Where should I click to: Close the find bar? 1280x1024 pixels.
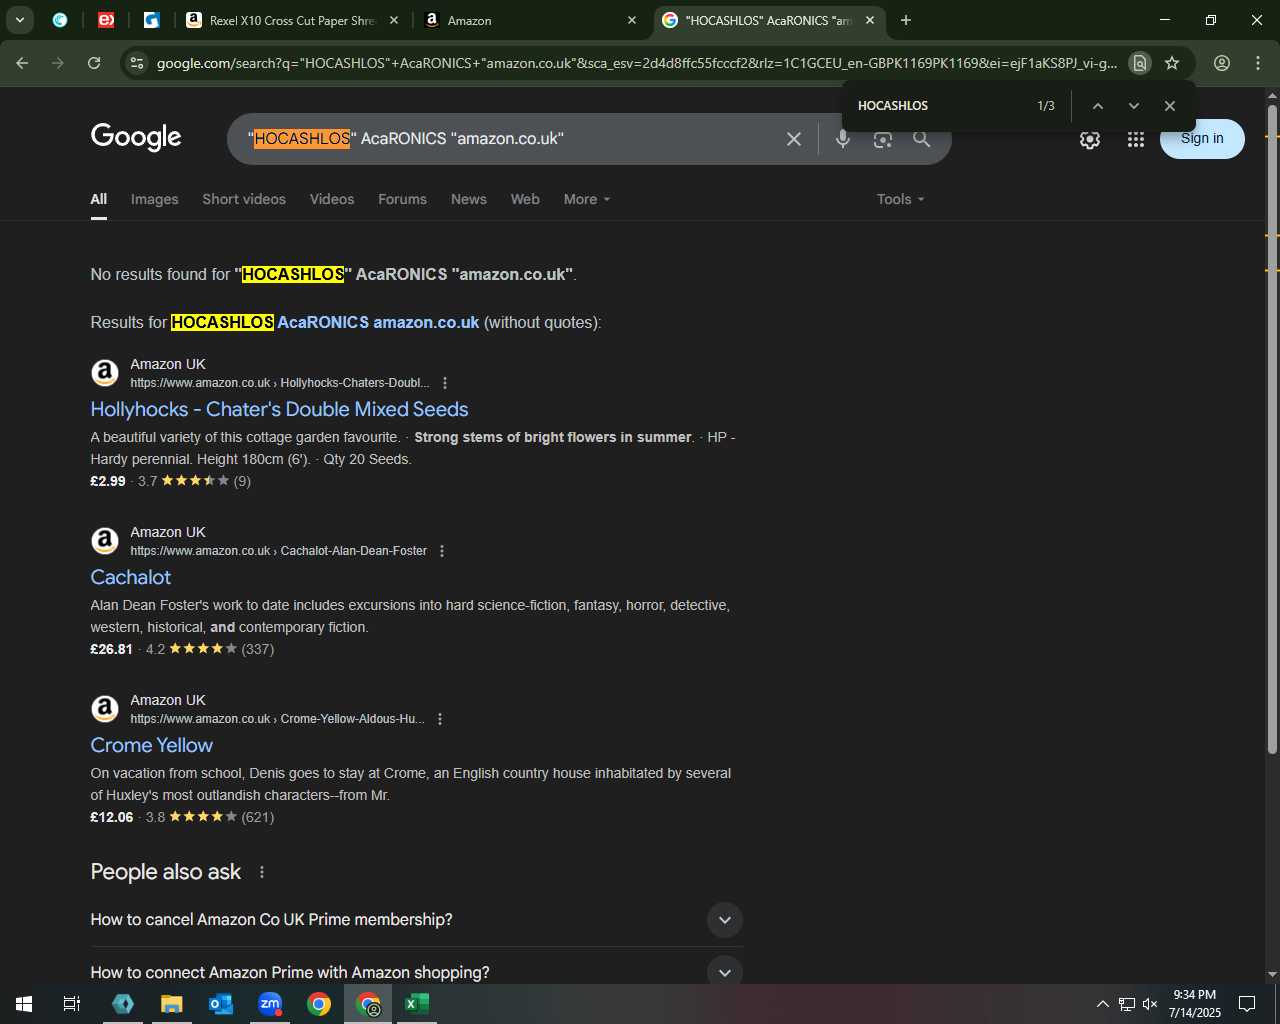(1170, 106)
